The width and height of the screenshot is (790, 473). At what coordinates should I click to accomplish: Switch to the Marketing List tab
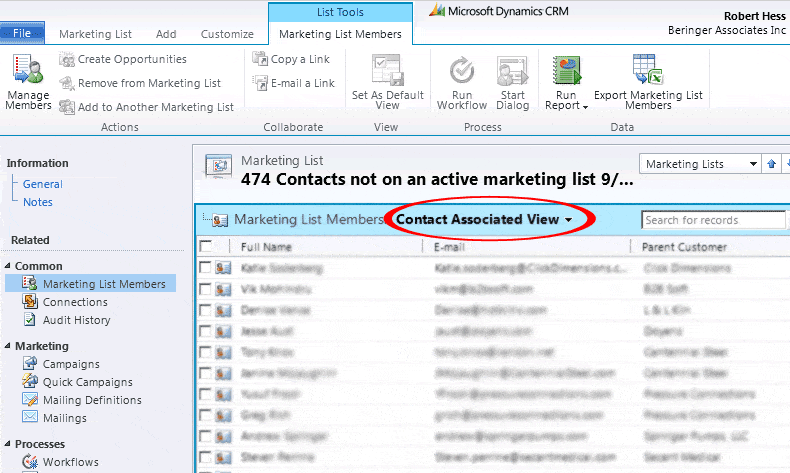coord(95,34)
